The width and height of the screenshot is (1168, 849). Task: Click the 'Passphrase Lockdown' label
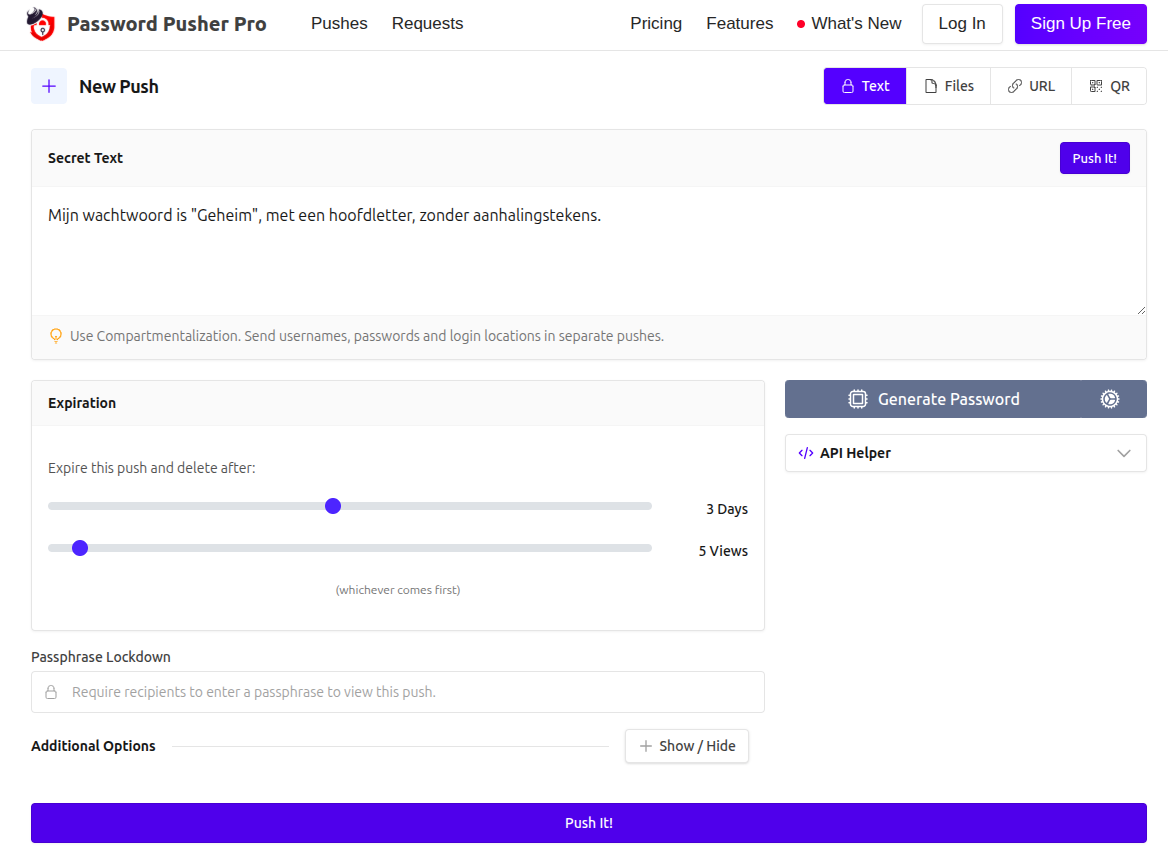click(101, 657)
